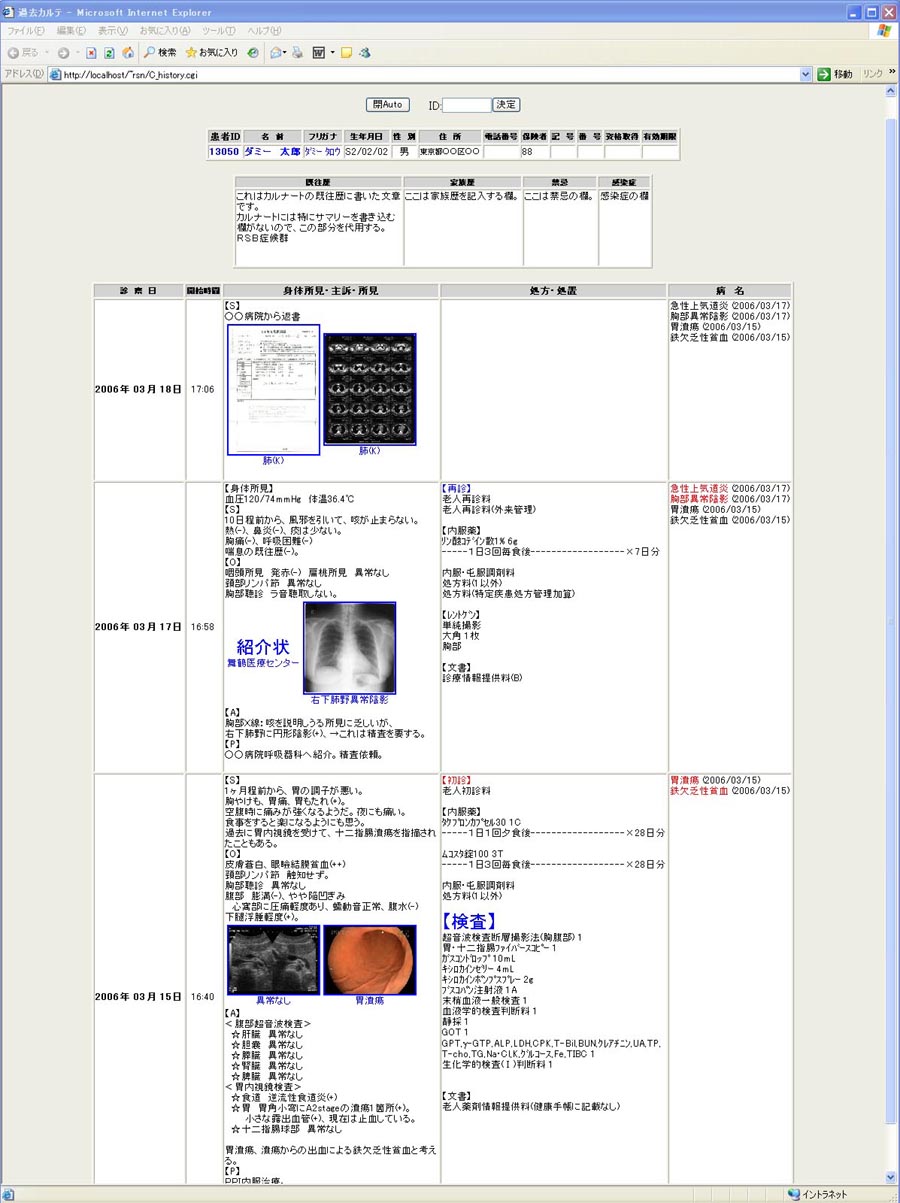Image resolution: width=900 pixels, height=1203 pixels.
Task: Stop page loading with the red X icon
Action: coord(91,52)
